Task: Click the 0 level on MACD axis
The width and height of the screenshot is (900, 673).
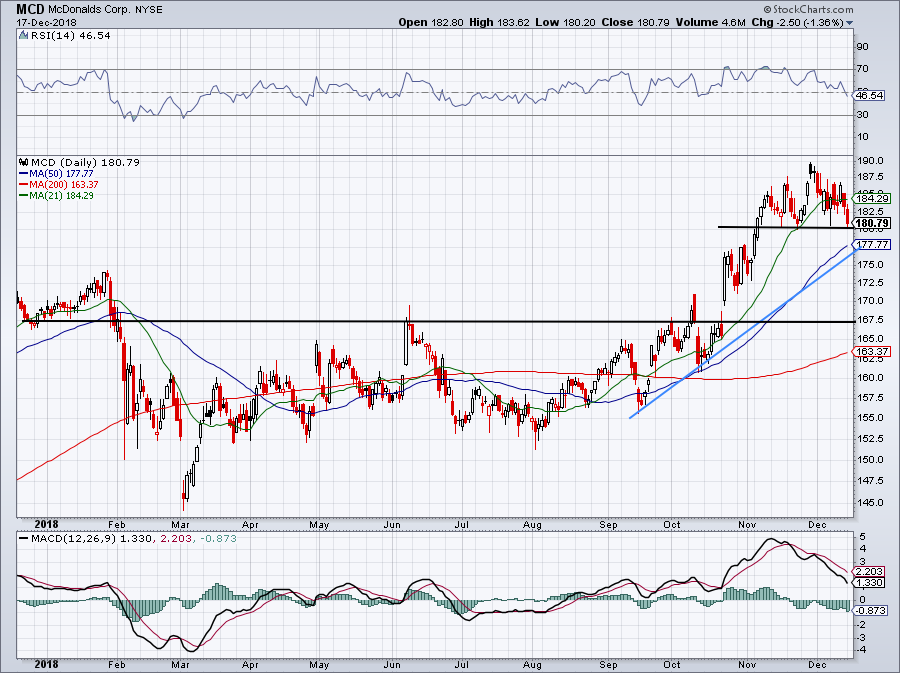Action: point(863,600)
